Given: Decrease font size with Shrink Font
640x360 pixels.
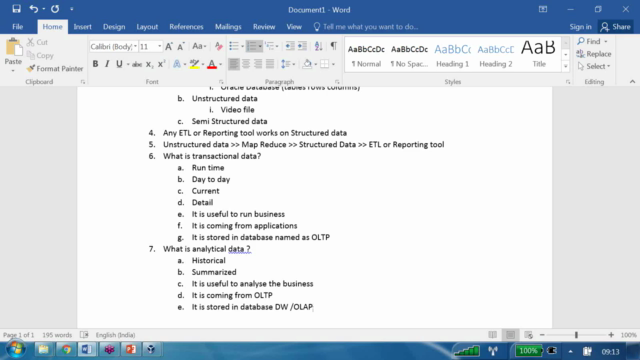Looking at the screenshot, I should [181, 47].
